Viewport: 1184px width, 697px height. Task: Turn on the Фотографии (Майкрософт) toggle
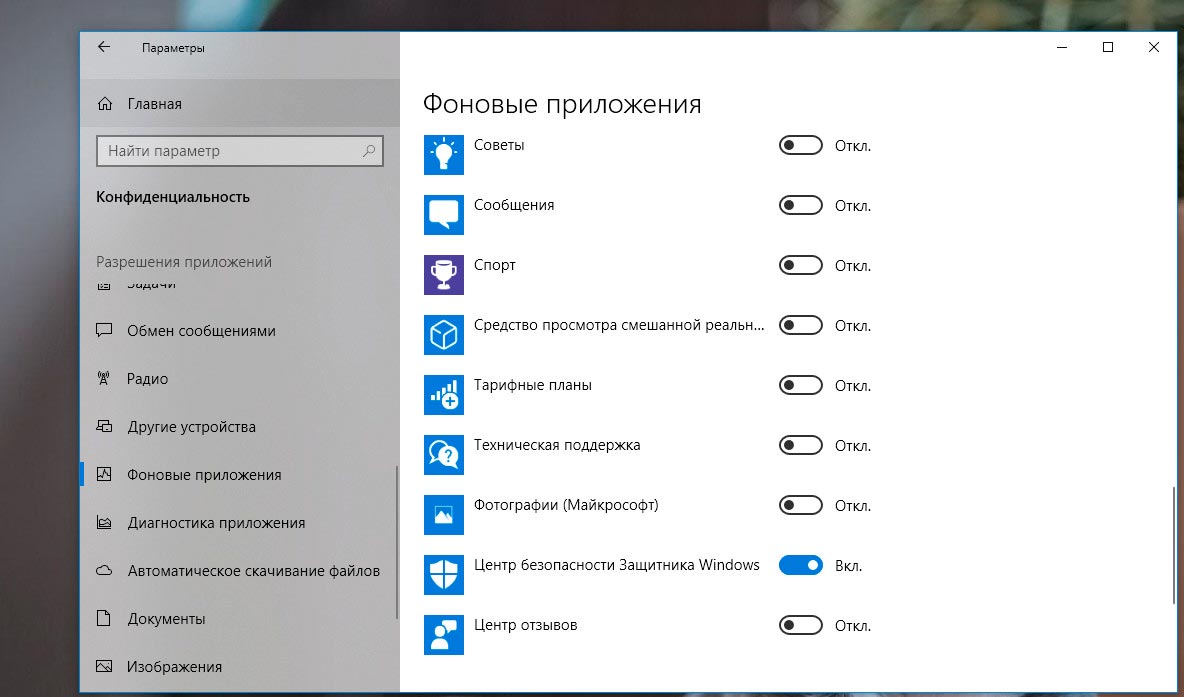(x=800, y=506)
